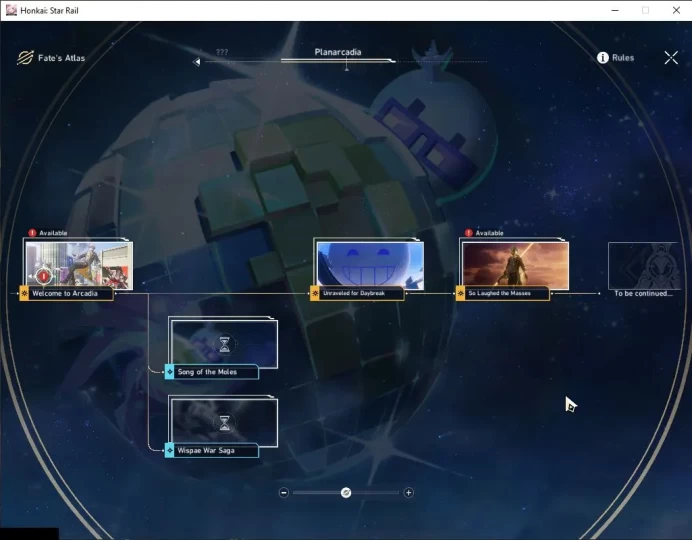The width and height of the screenshot is (692, 540).
Task: Select the Planarcadia region tab
Action: tap(338, 52)
